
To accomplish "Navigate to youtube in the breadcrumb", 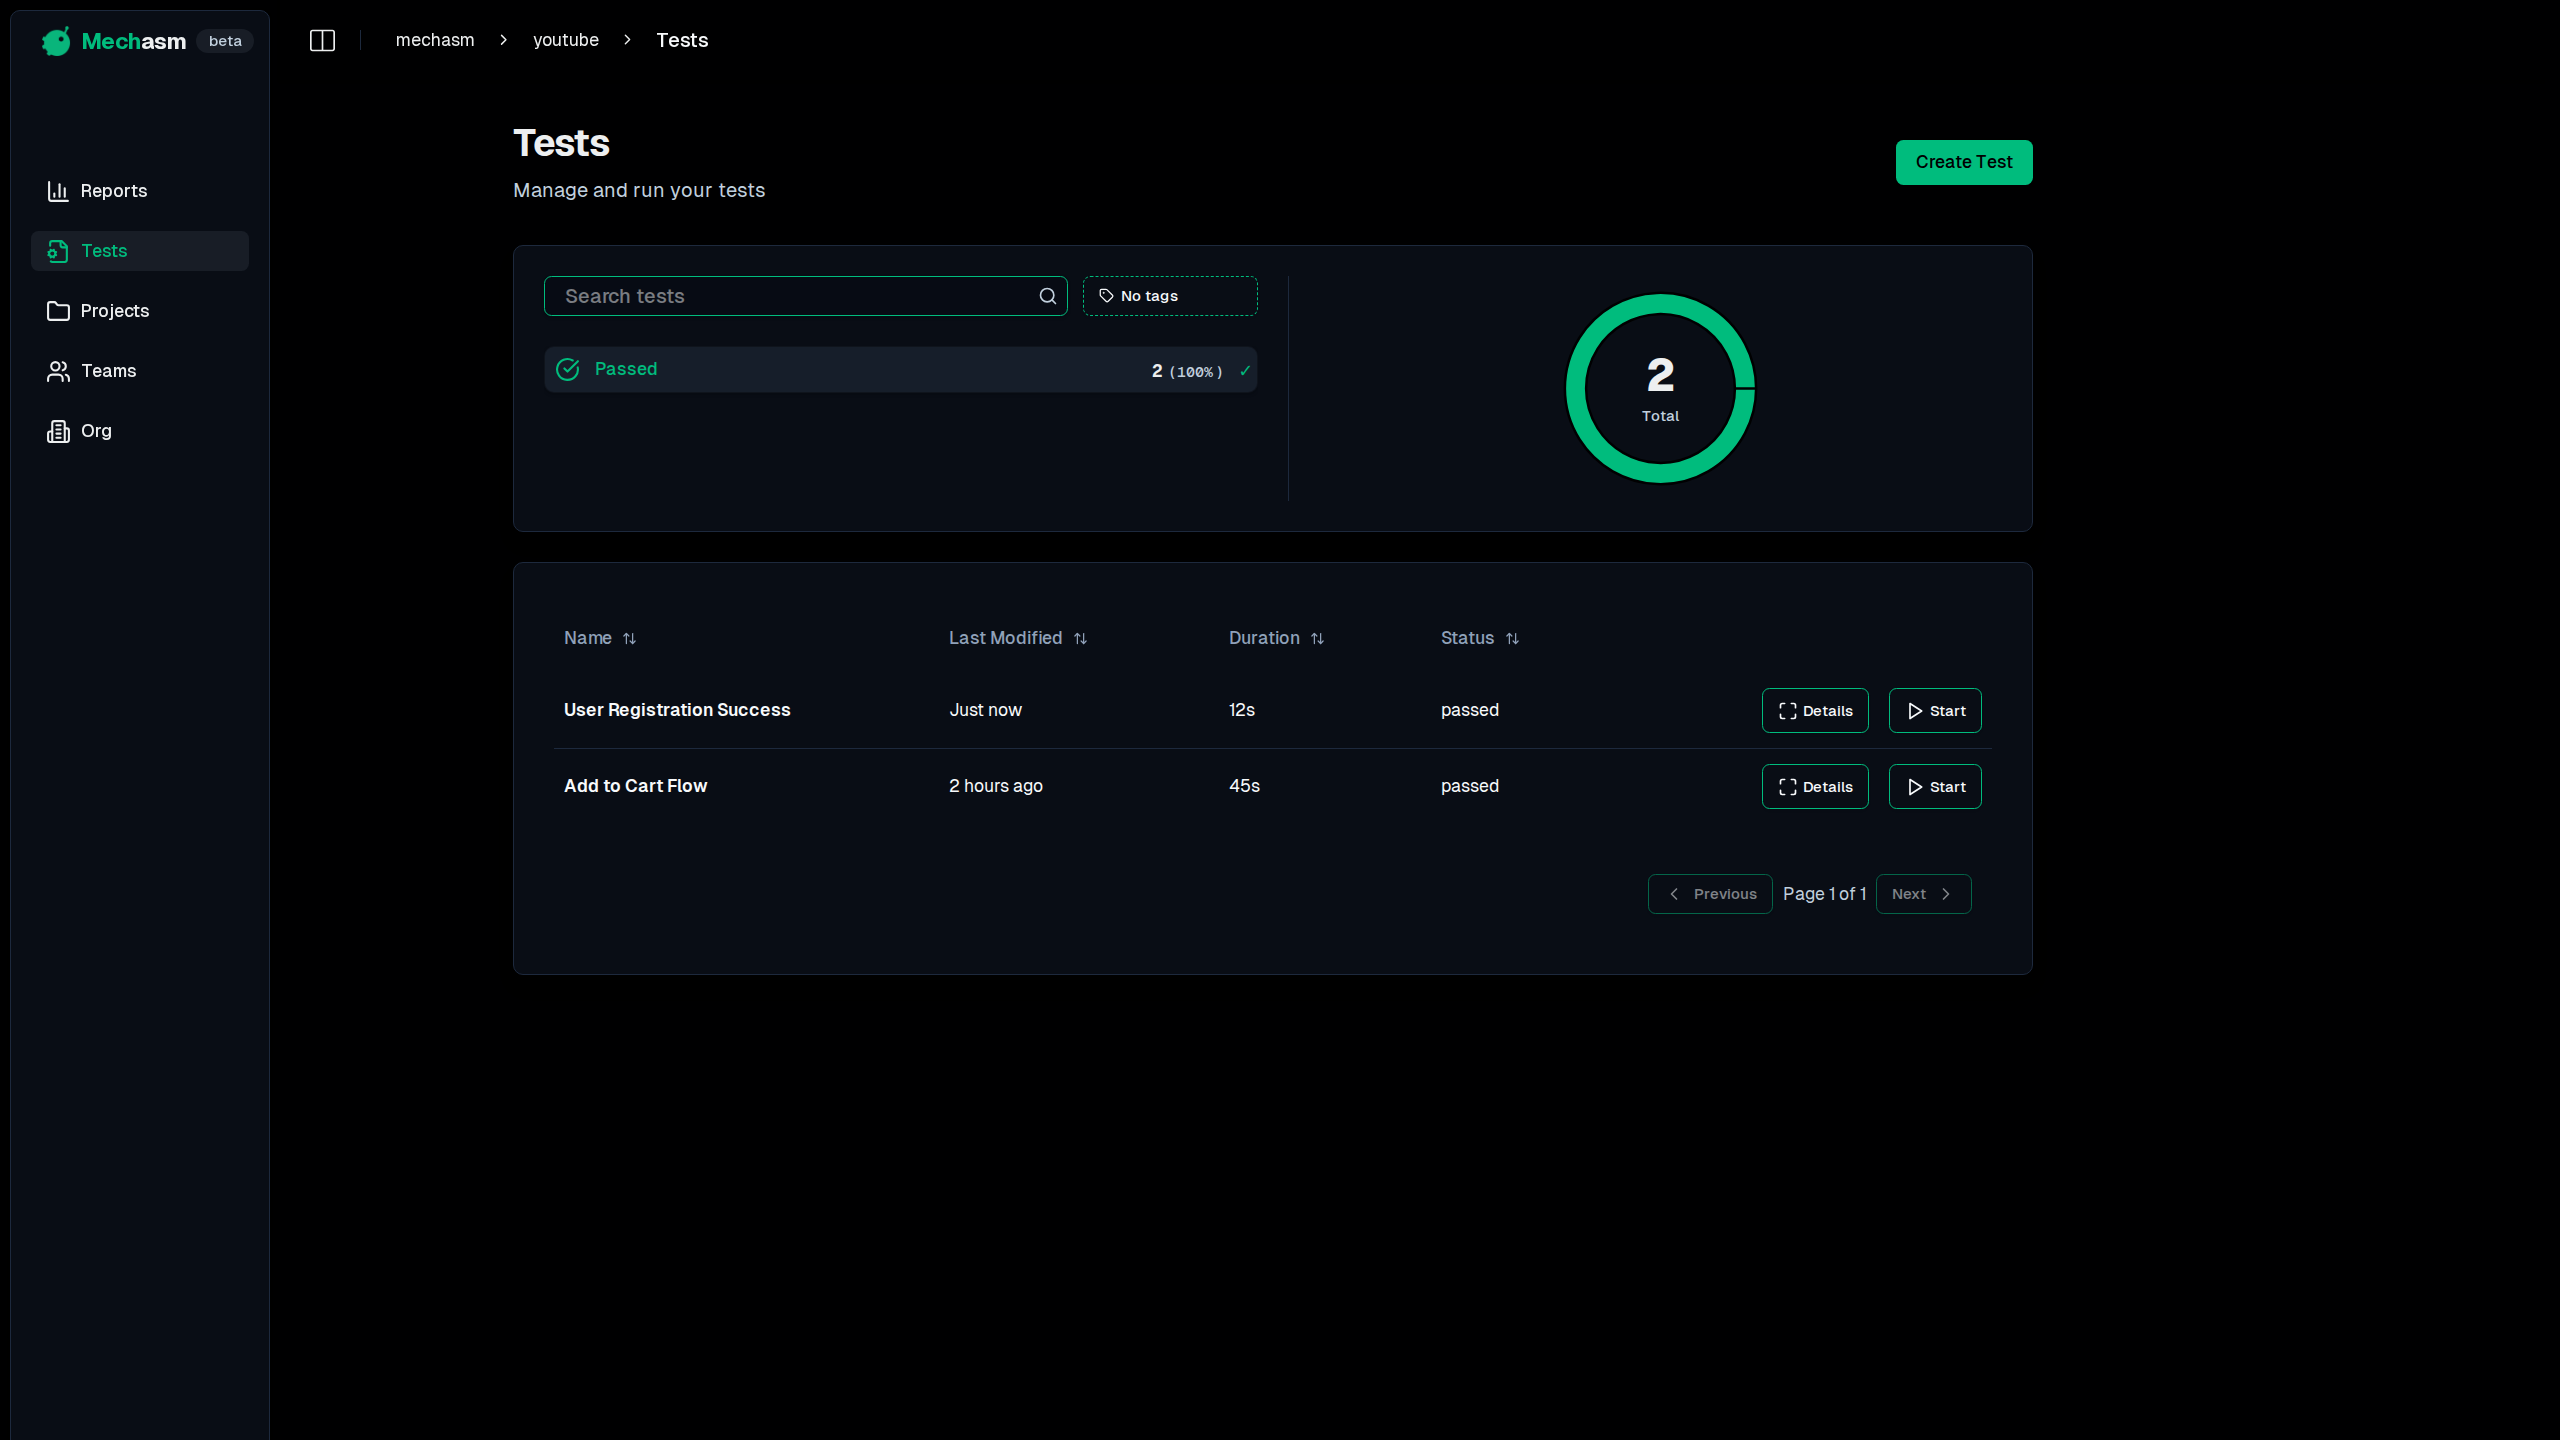I will [565, 40].
